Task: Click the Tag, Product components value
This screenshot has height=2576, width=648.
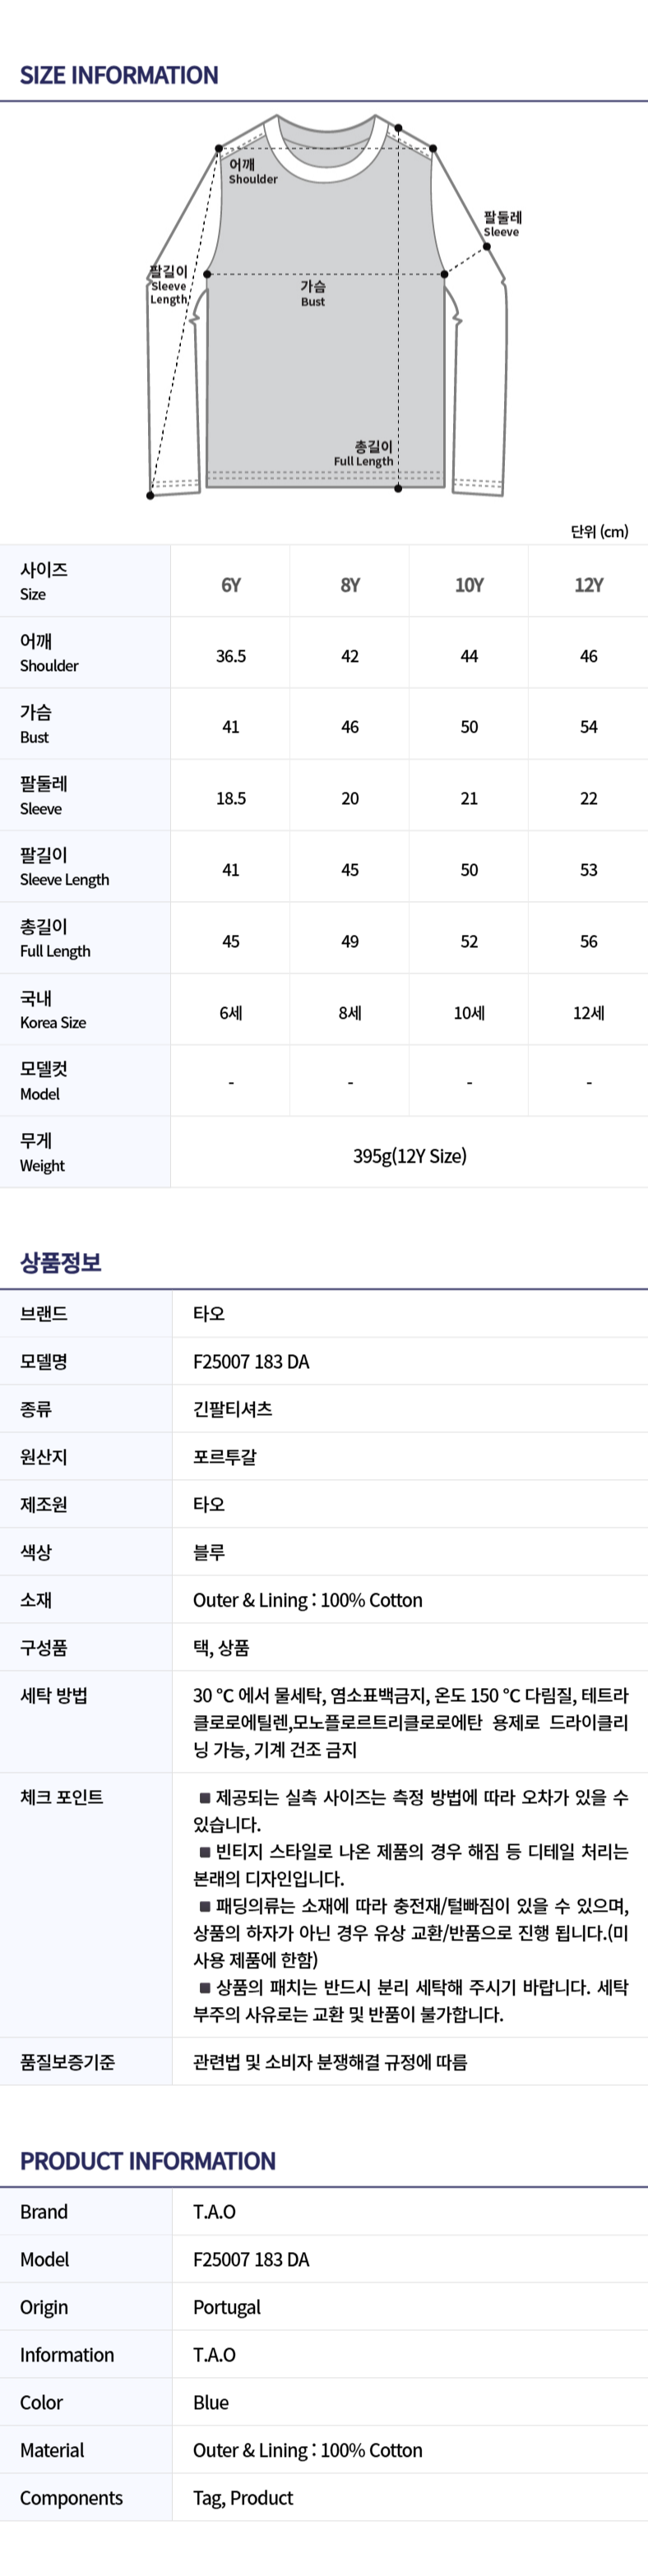Action: [x=243, y=2498]
